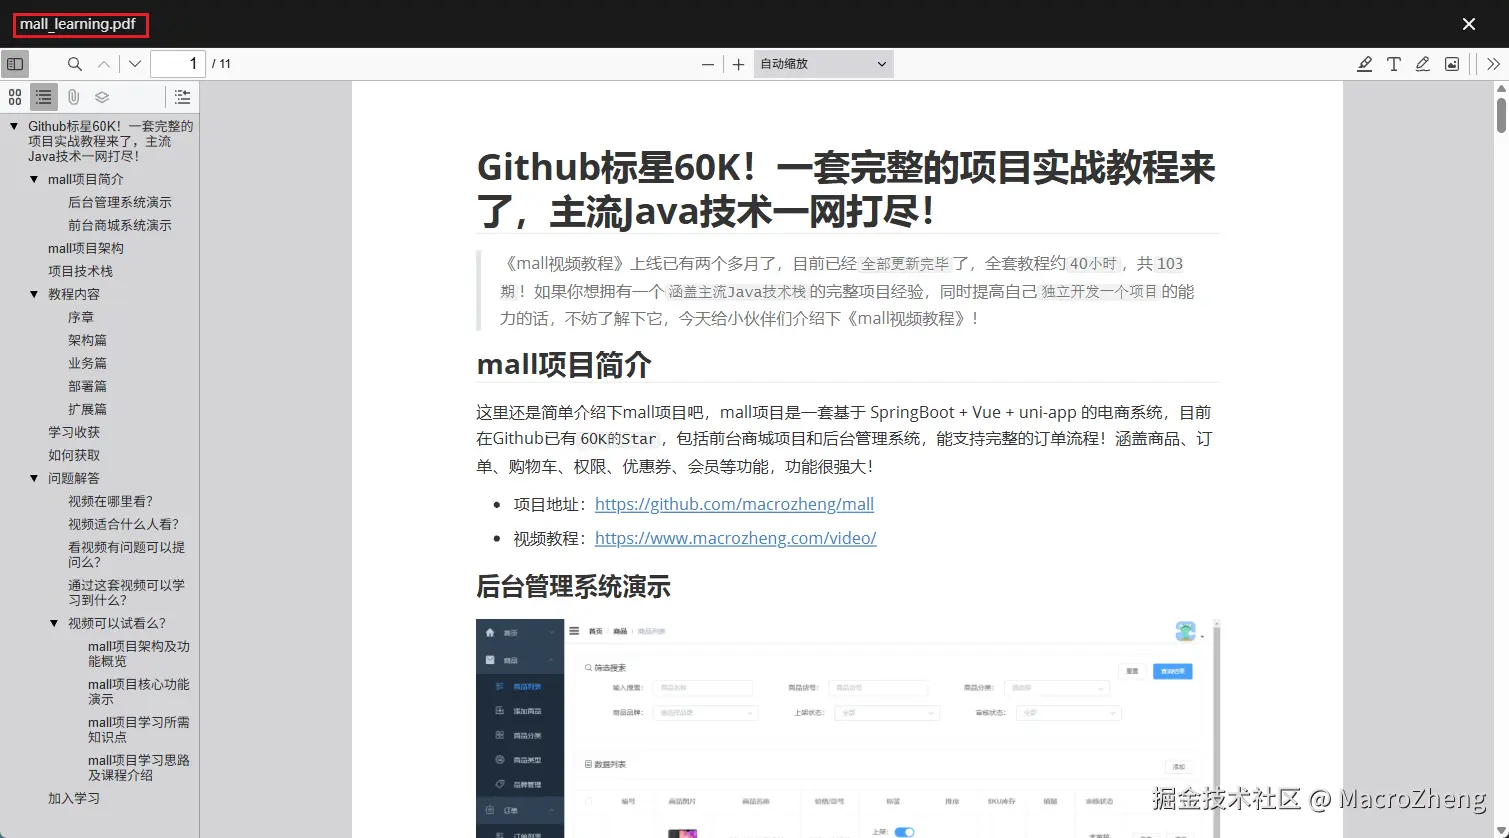Select the draw pencil tool

[x=1423, y=64]
